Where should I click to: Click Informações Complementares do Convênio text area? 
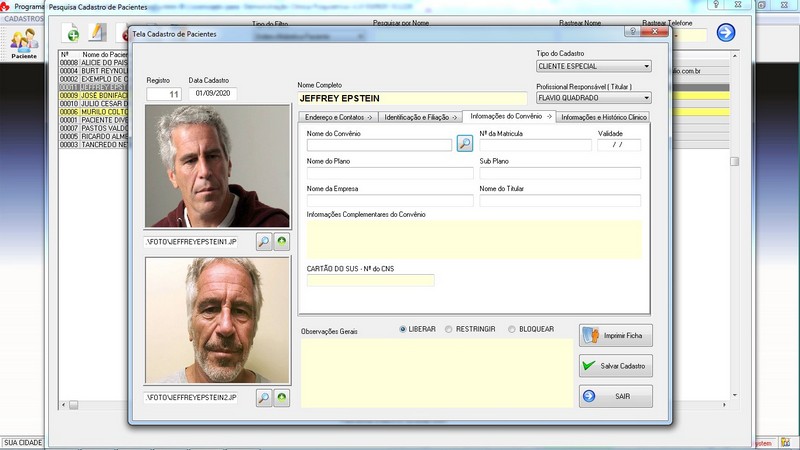click(474, 239)
